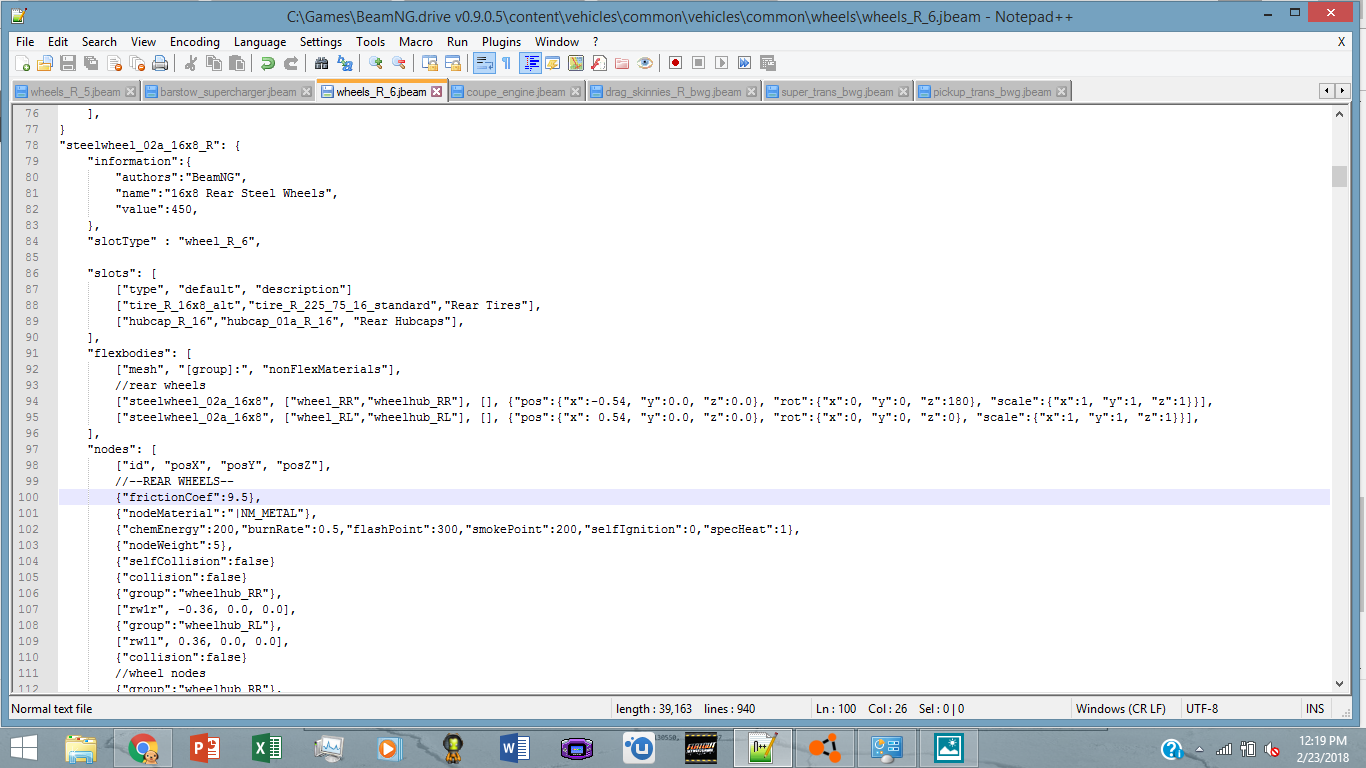Toggle the Folder as Workspace panel
Screen dimensions: 1366x768
tap(622, 63)
